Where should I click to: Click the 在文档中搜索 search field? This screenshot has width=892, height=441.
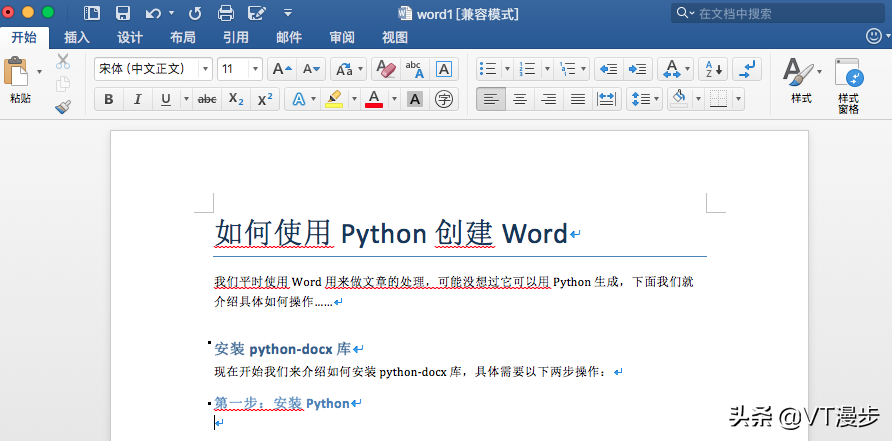[x=778, y=14]
